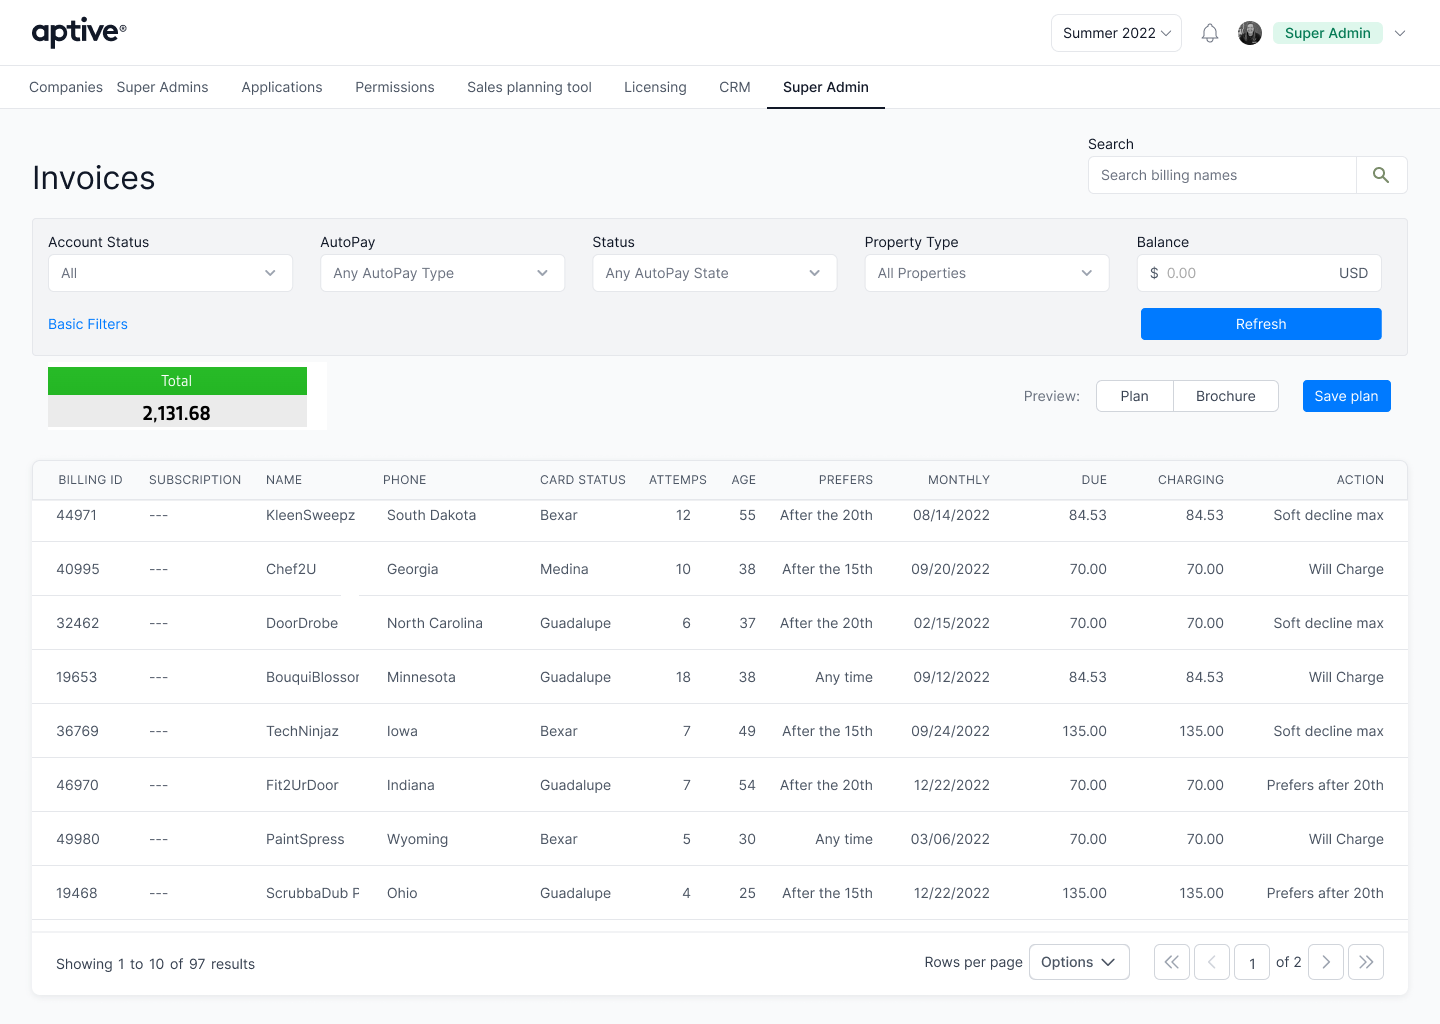Screen dimensions: 1440x1024
Task: Open the Any AutoPay Type dropdown
Action: (442, 273)
